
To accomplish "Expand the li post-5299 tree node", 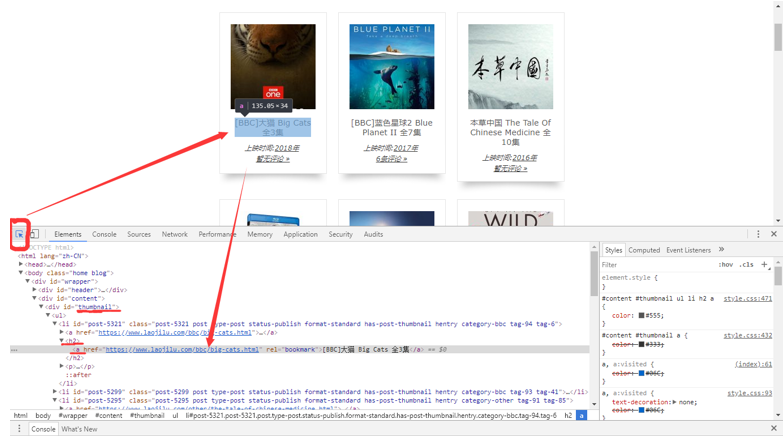I will tap(55, 392).
